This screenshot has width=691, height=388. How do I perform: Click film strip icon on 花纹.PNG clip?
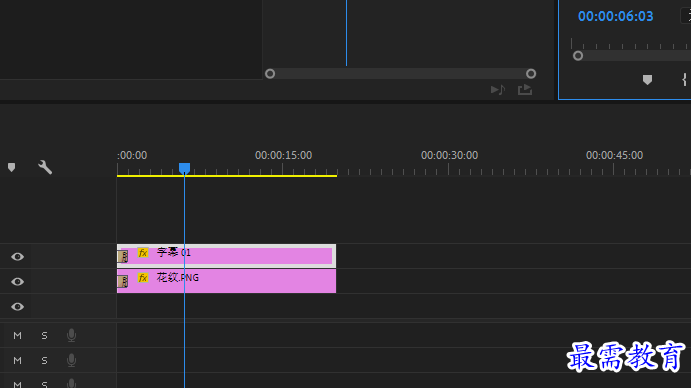coord(123,281)
